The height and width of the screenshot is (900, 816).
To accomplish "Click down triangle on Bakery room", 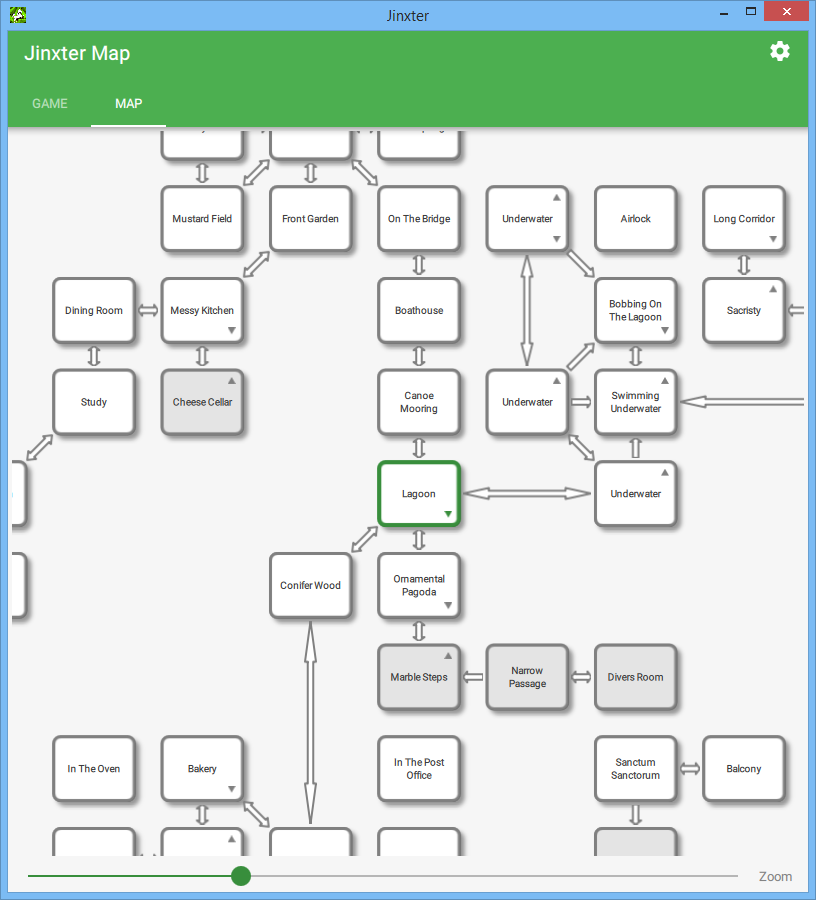I will coord(232,789).
